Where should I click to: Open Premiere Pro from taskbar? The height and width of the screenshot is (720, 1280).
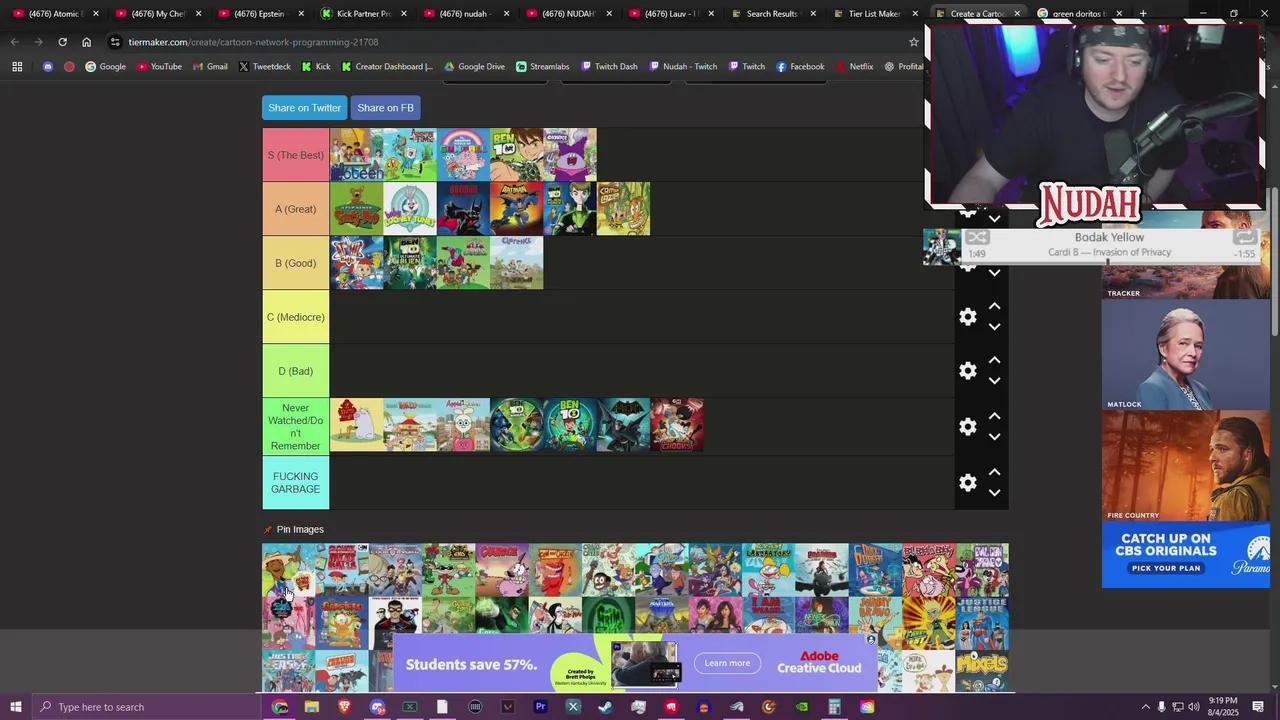(540, 707)
